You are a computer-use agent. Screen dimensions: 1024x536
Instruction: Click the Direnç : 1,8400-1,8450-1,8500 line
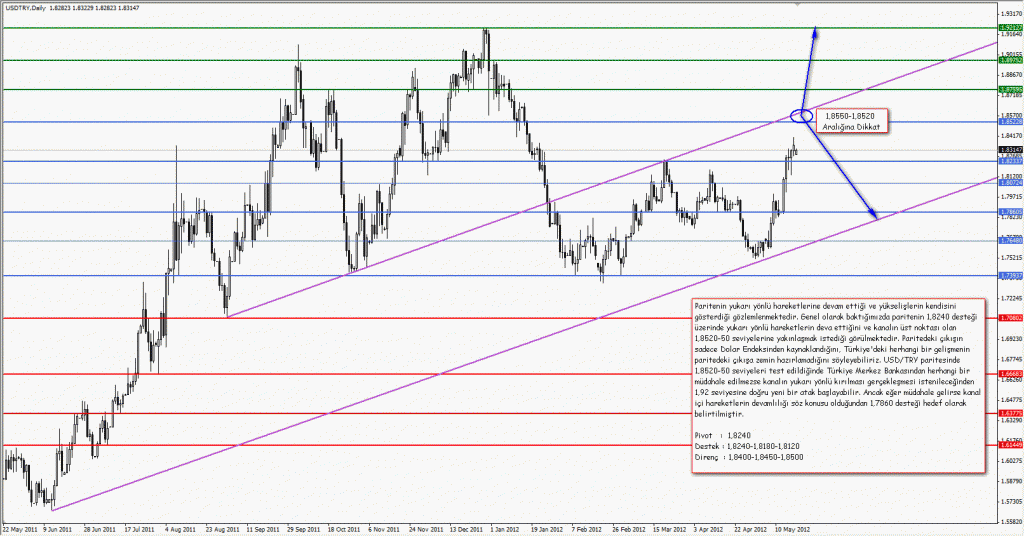point(748,457)
